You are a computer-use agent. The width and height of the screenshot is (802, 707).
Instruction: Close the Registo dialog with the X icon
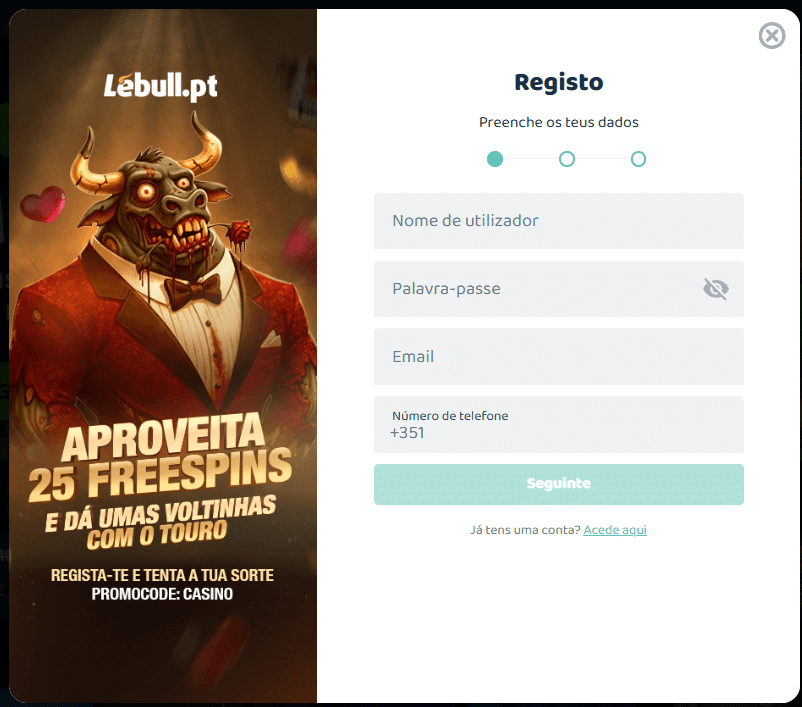[x=772, y=36]
